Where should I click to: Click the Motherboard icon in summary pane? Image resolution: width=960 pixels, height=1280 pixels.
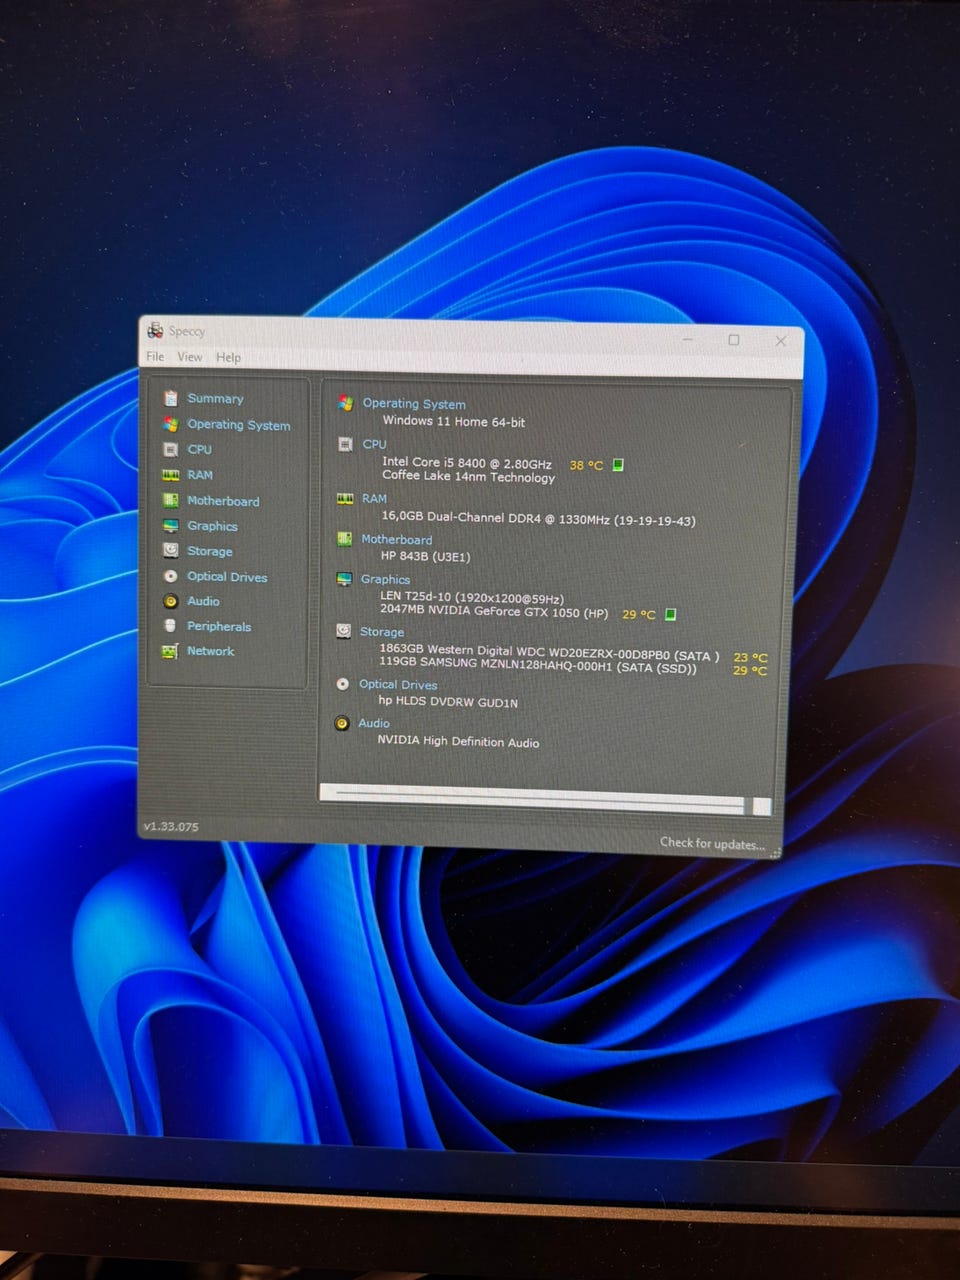pos(344,539)
